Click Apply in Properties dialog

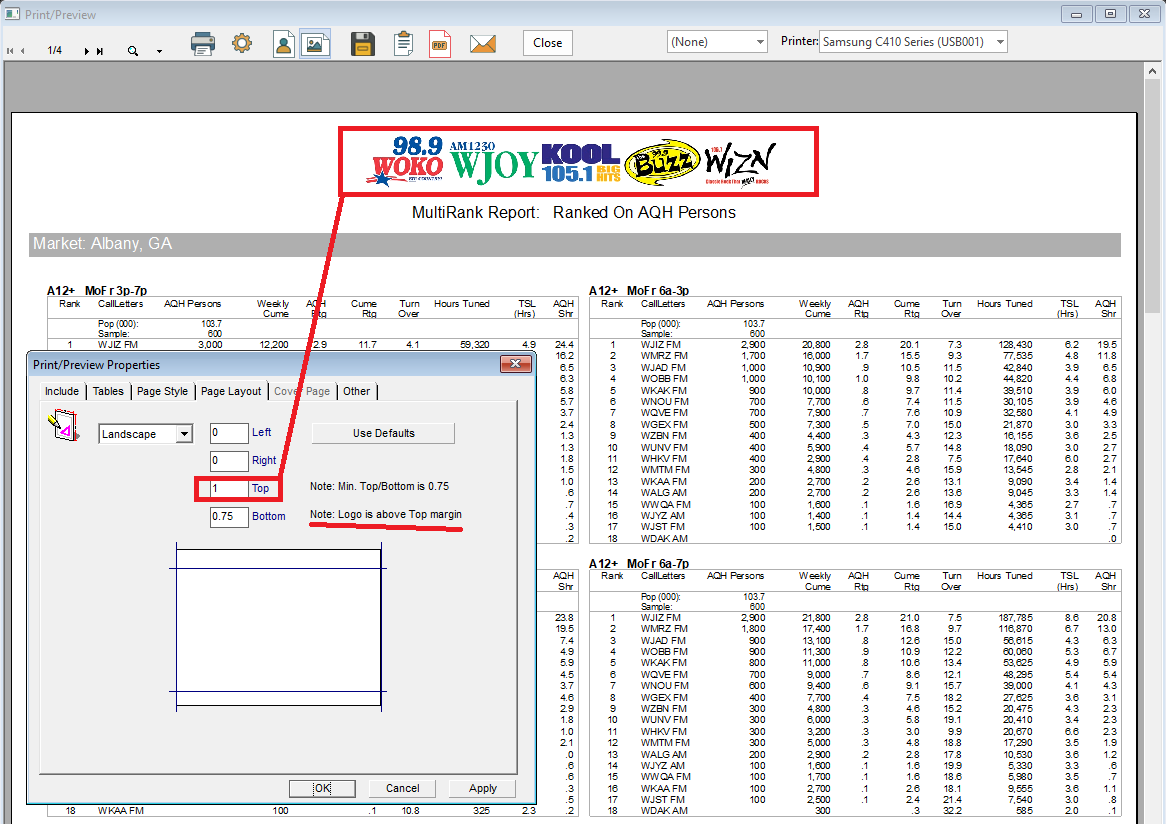point(483,788)
